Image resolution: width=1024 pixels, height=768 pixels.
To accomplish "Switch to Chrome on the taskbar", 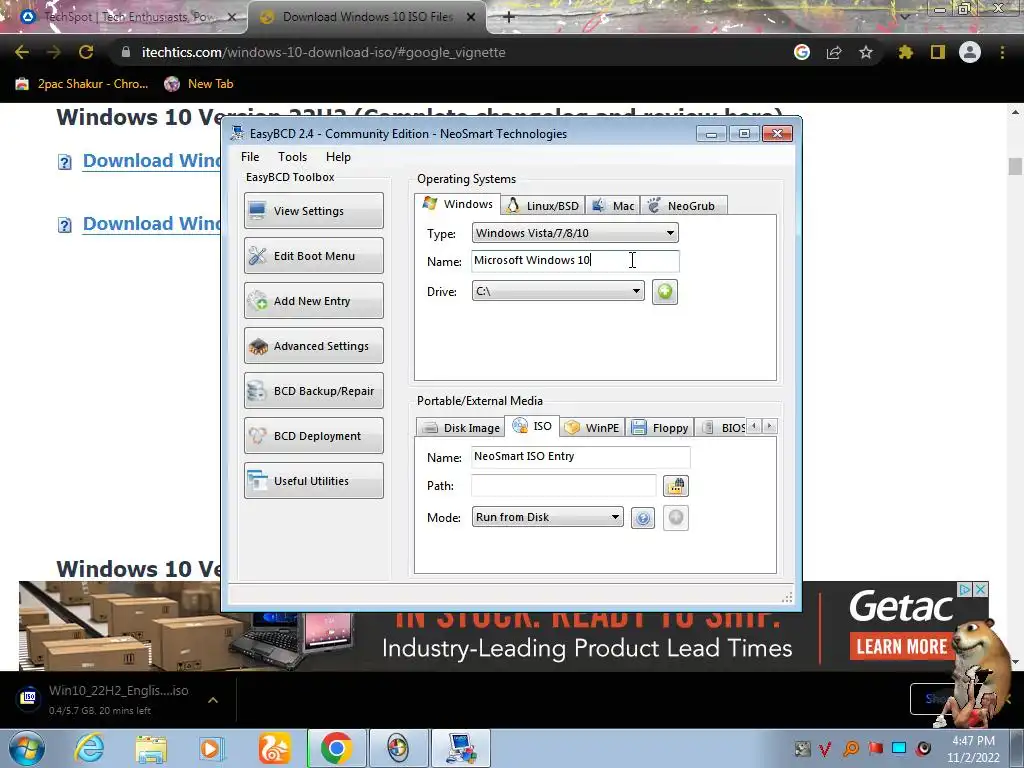I will (336, 748).
